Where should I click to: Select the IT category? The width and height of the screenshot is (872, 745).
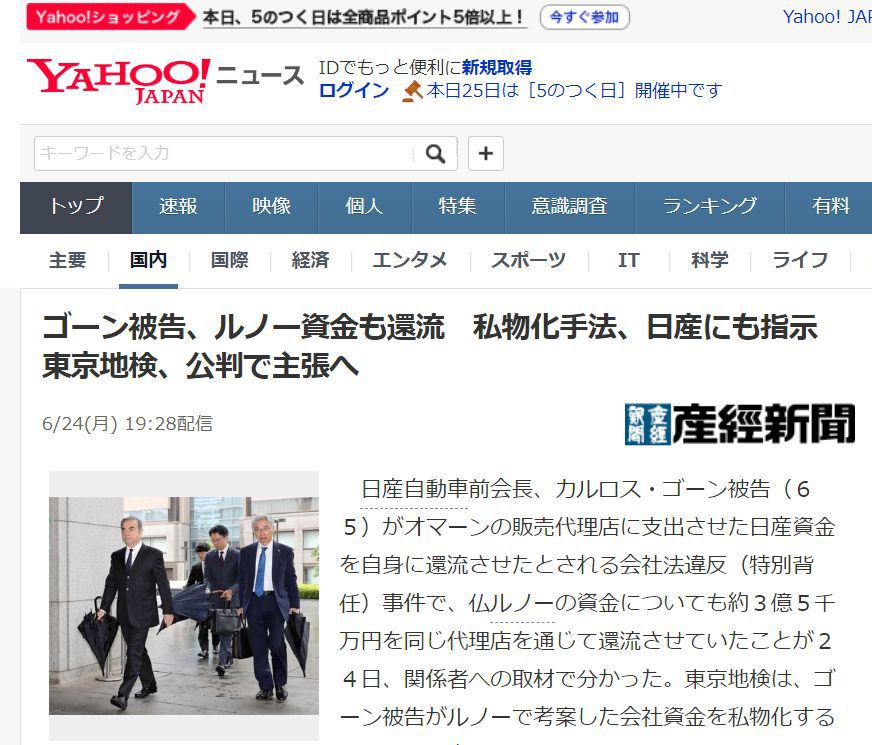tap(628, 260)
